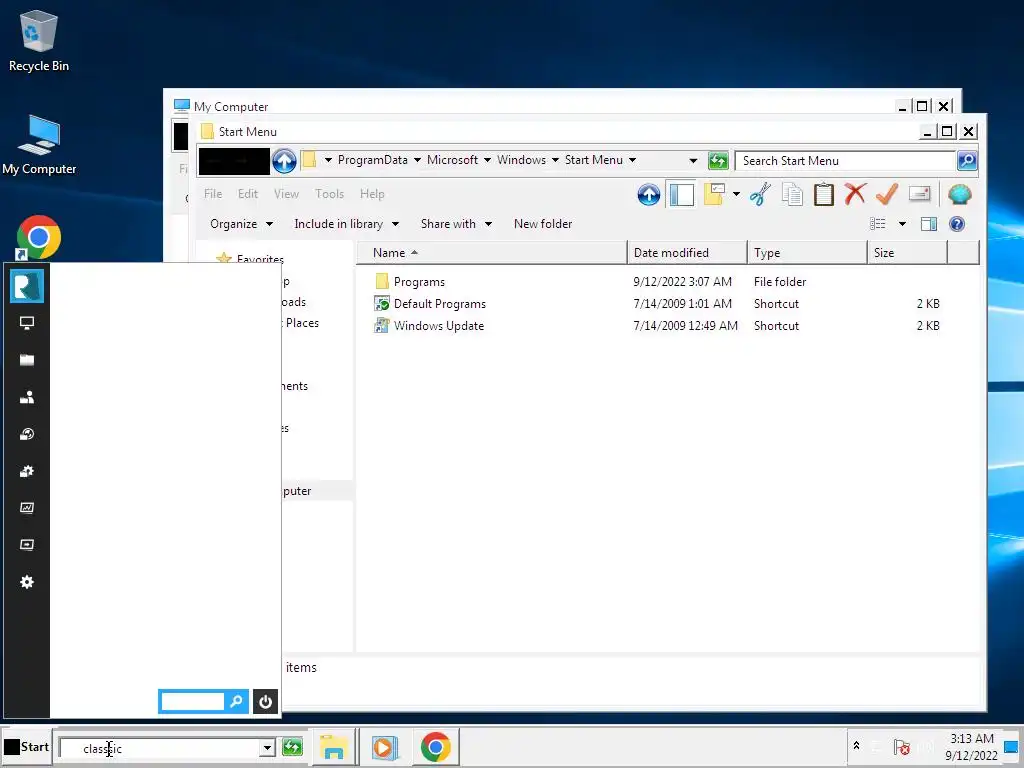Sort by the Date modified column header
The width and height of the screenshot is (1024, 768).
tap(687, 253)
